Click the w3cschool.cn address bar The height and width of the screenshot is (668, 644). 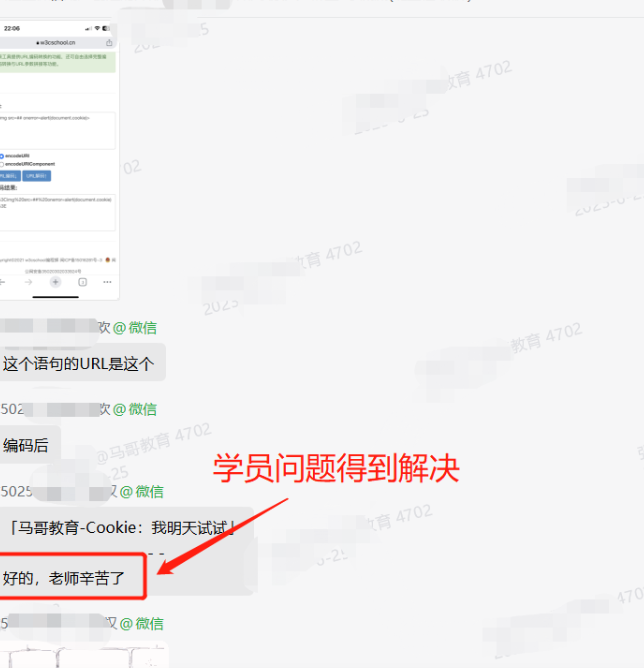click(x=55, y=43)
